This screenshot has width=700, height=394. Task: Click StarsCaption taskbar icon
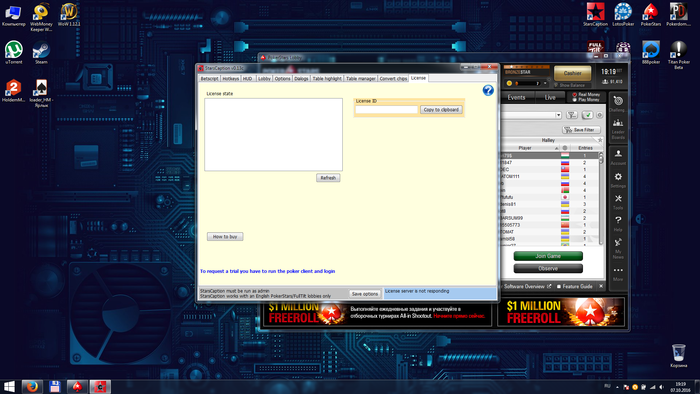coord(100,386)
